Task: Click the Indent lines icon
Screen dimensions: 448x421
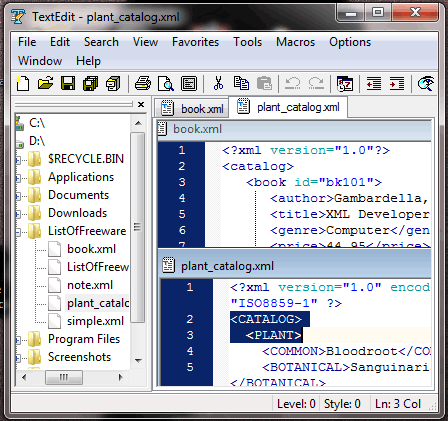Action: (x=397, y=83)
